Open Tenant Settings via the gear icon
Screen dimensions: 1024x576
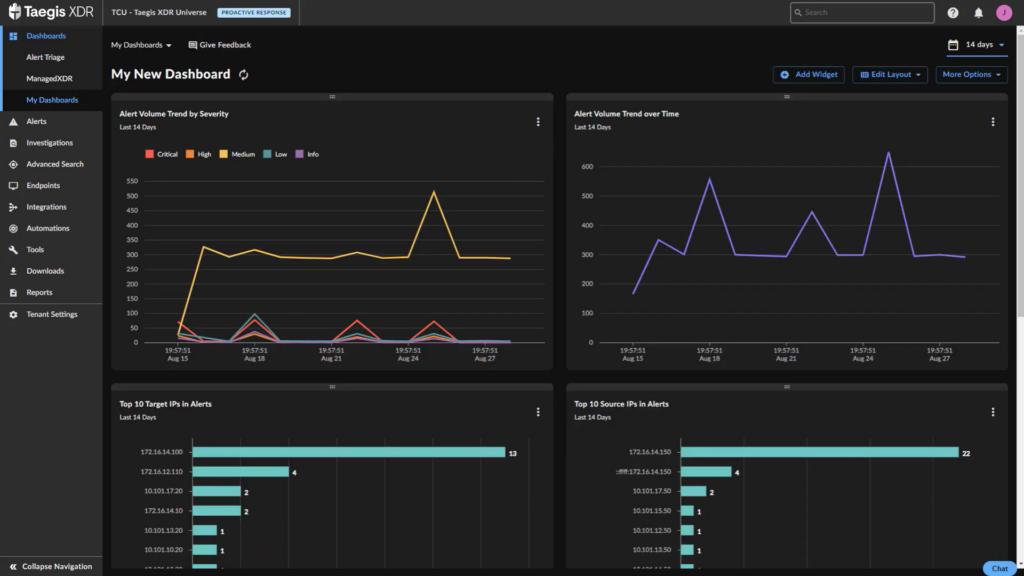12,313
